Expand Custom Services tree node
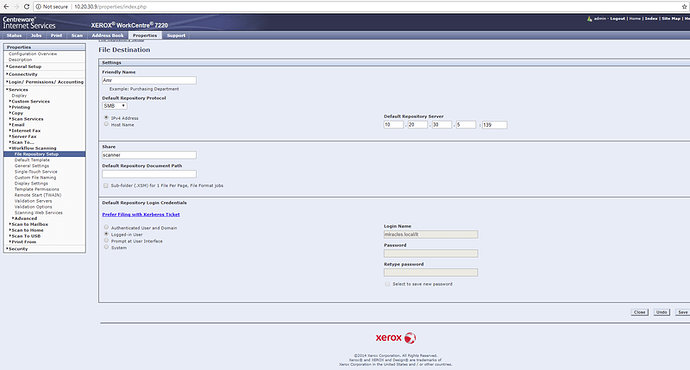The image size is (690, 370). tap(30, 102)
